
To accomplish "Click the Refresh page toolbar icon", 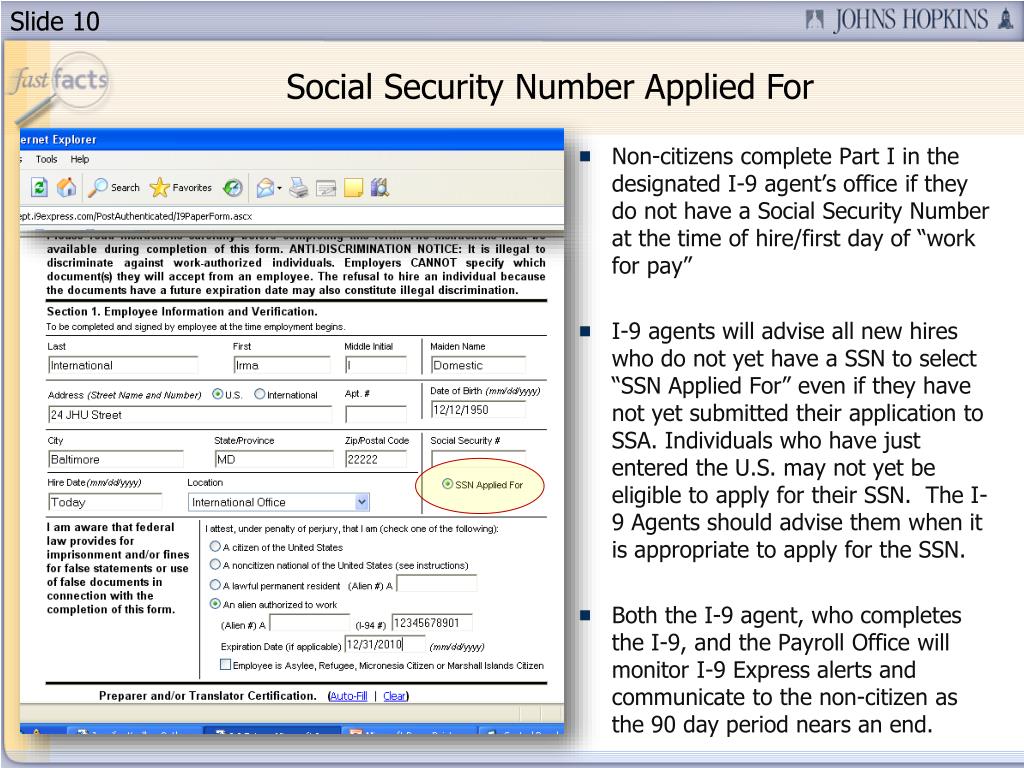I will (x=39, y=188).
